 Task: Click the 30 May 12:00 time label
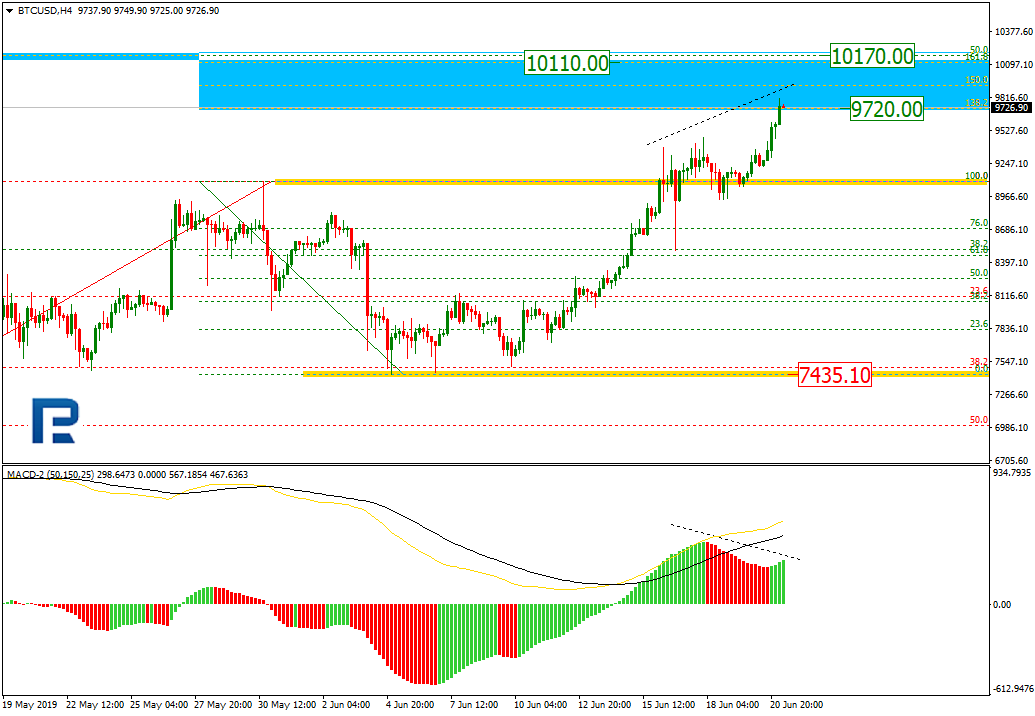(287, 705)
